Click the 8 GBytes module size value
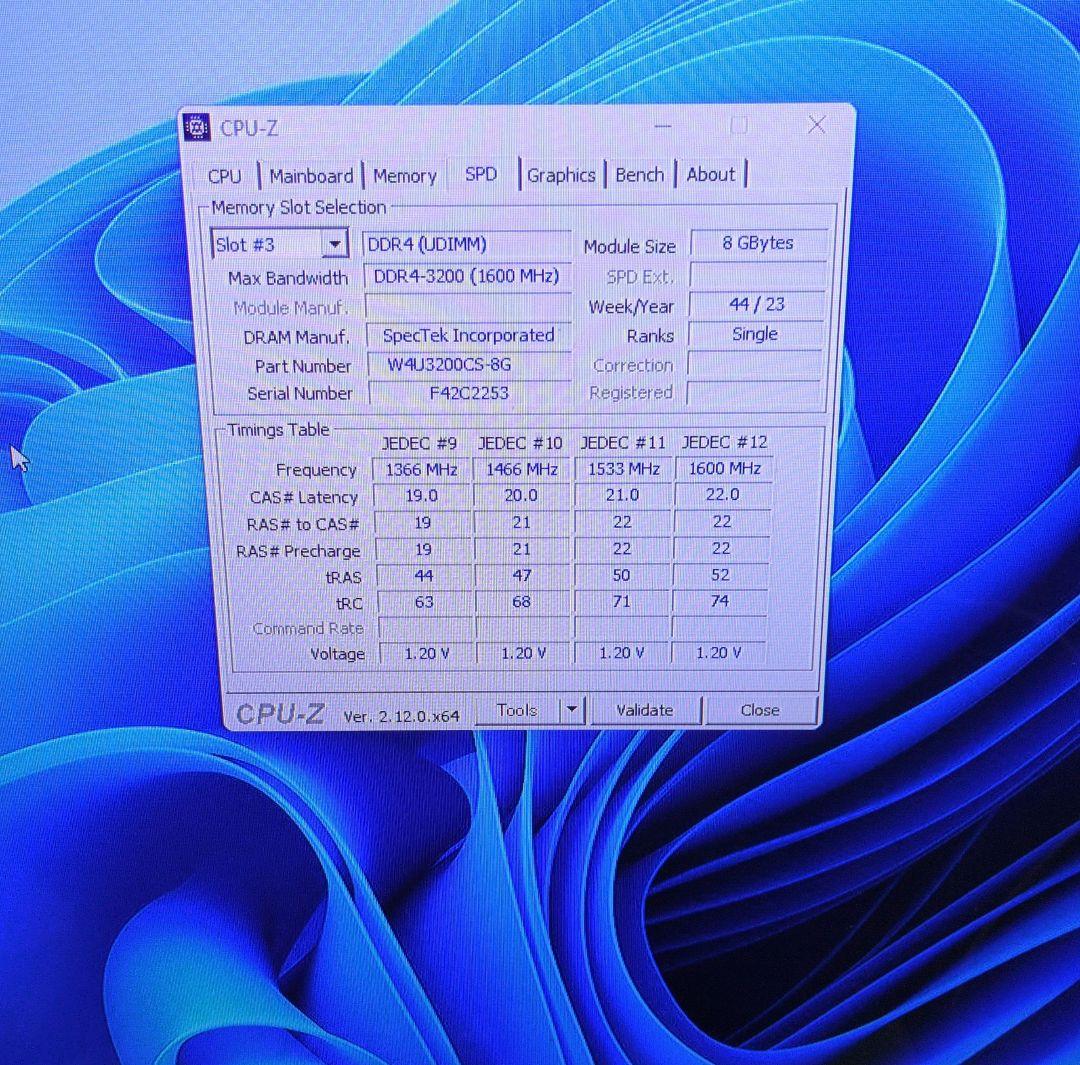Viewport: 1080px width, 1065px height. [758, 243]
